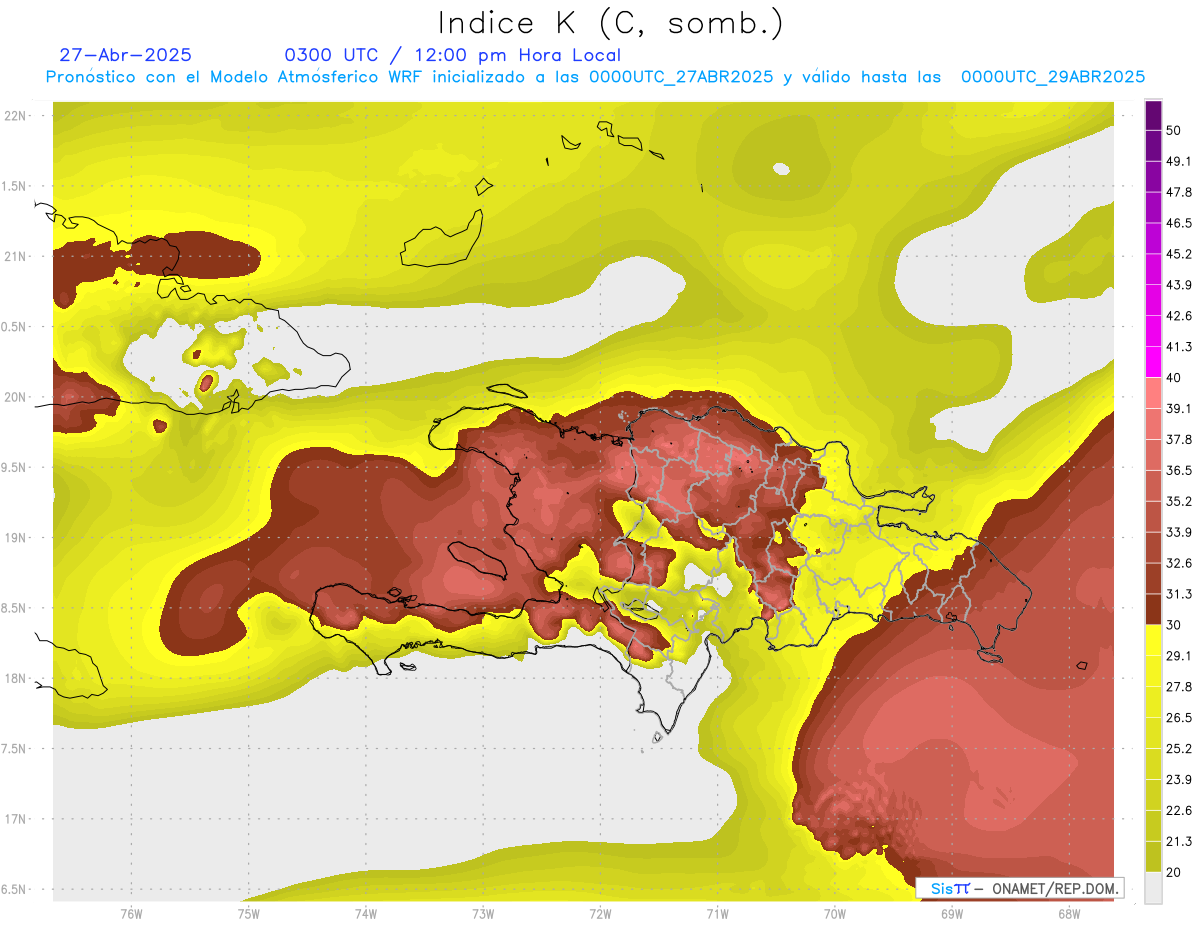Screen dimensions: 1200x927
Task: Click the '17N' latitude label
Action: pos(16,819)
